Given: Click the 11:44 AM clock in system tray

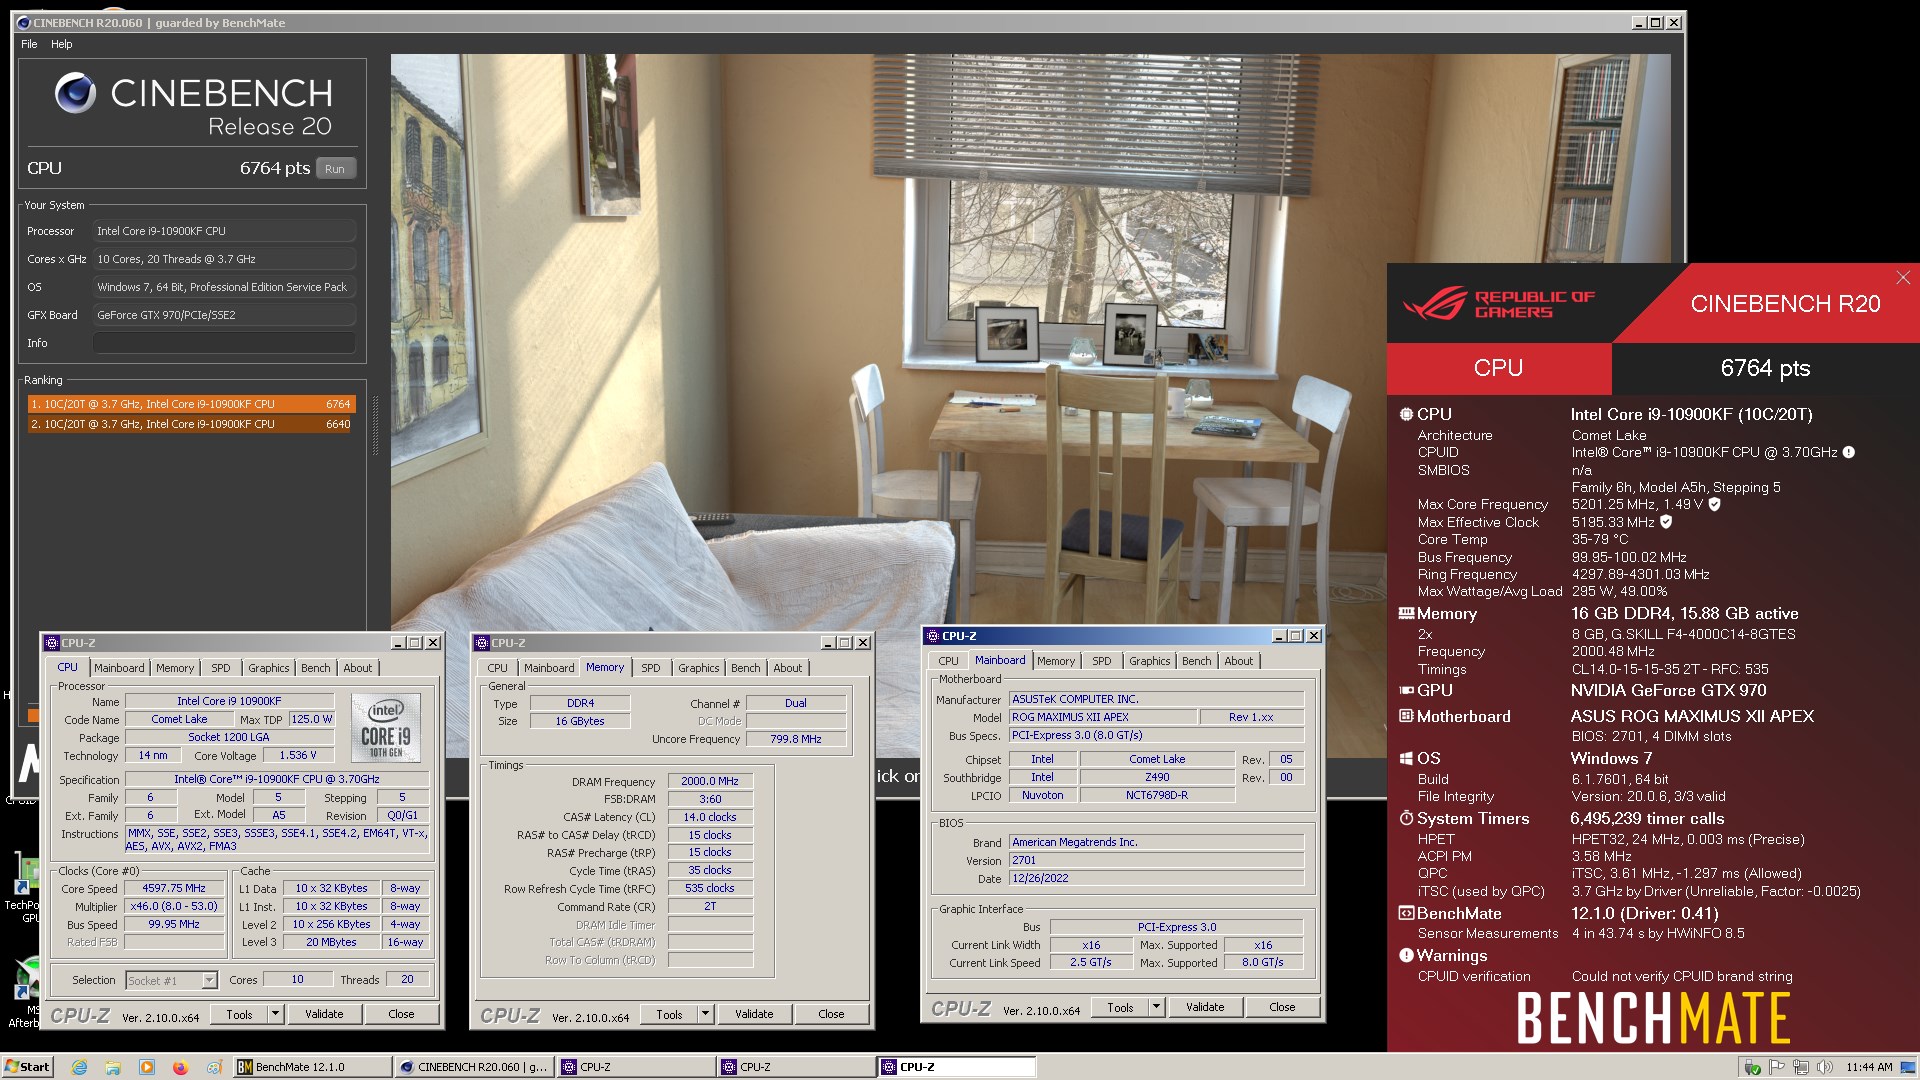Looking at the screenshot, I should click(x=1869, y=1067).
